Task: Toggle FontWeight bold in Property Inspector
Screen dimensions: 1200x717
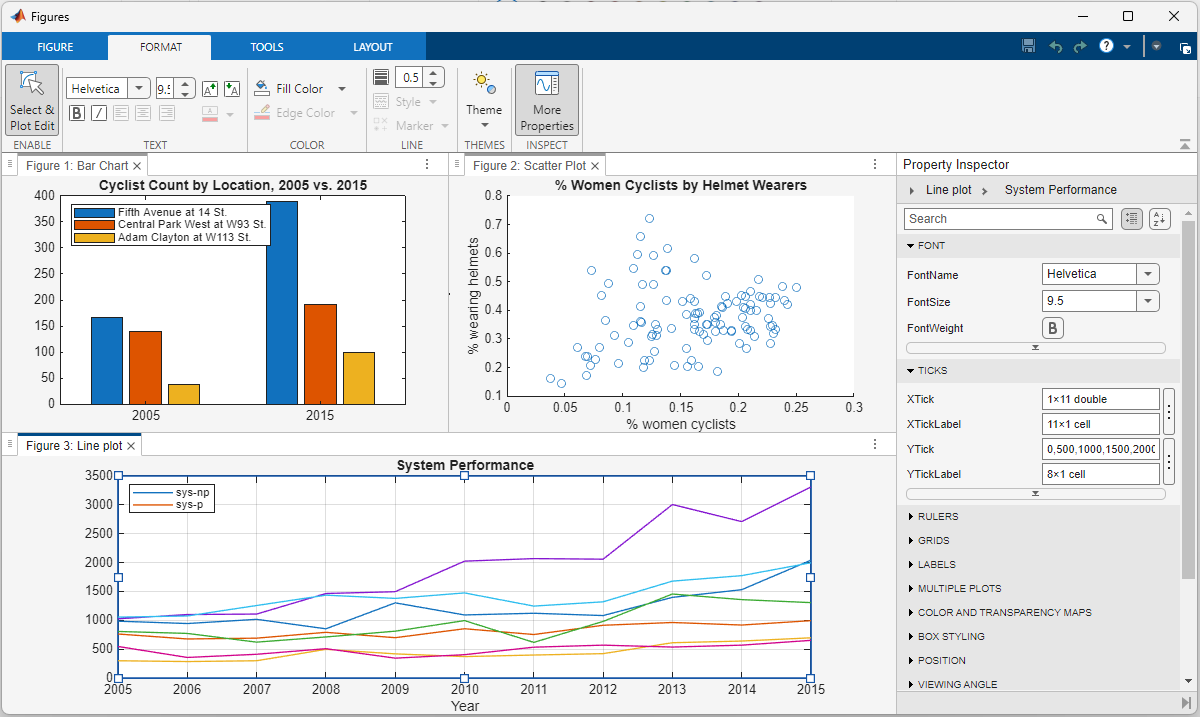Action: point(1052,328)
